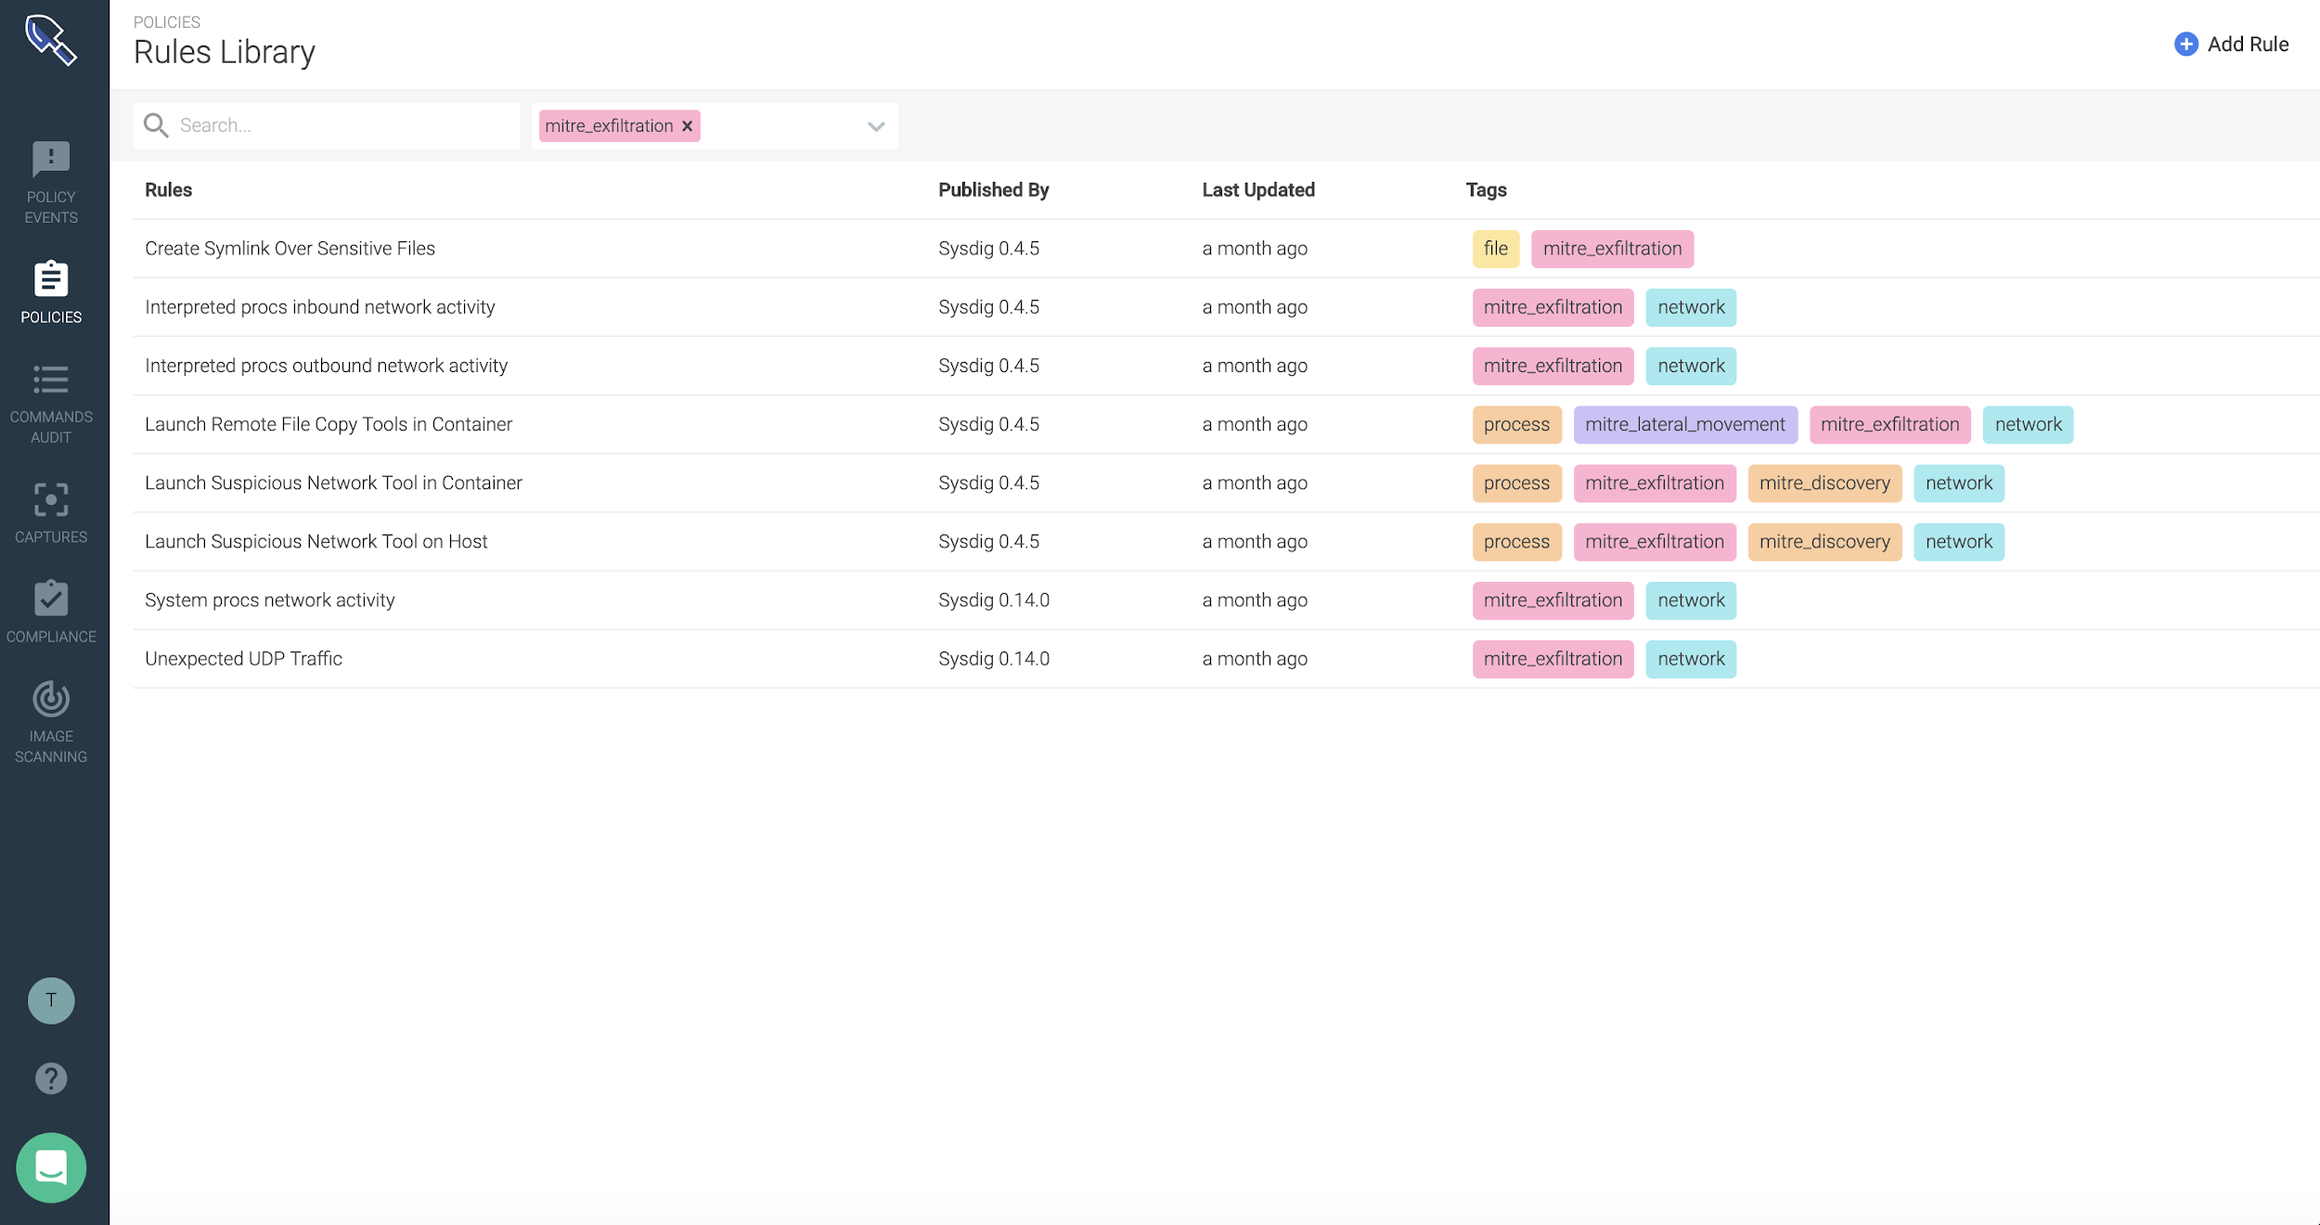Image resolution: width=2320 pixels, height=1225 pixels.
Task: Click the network tag on System procs row
Action: click(1690, 600)
